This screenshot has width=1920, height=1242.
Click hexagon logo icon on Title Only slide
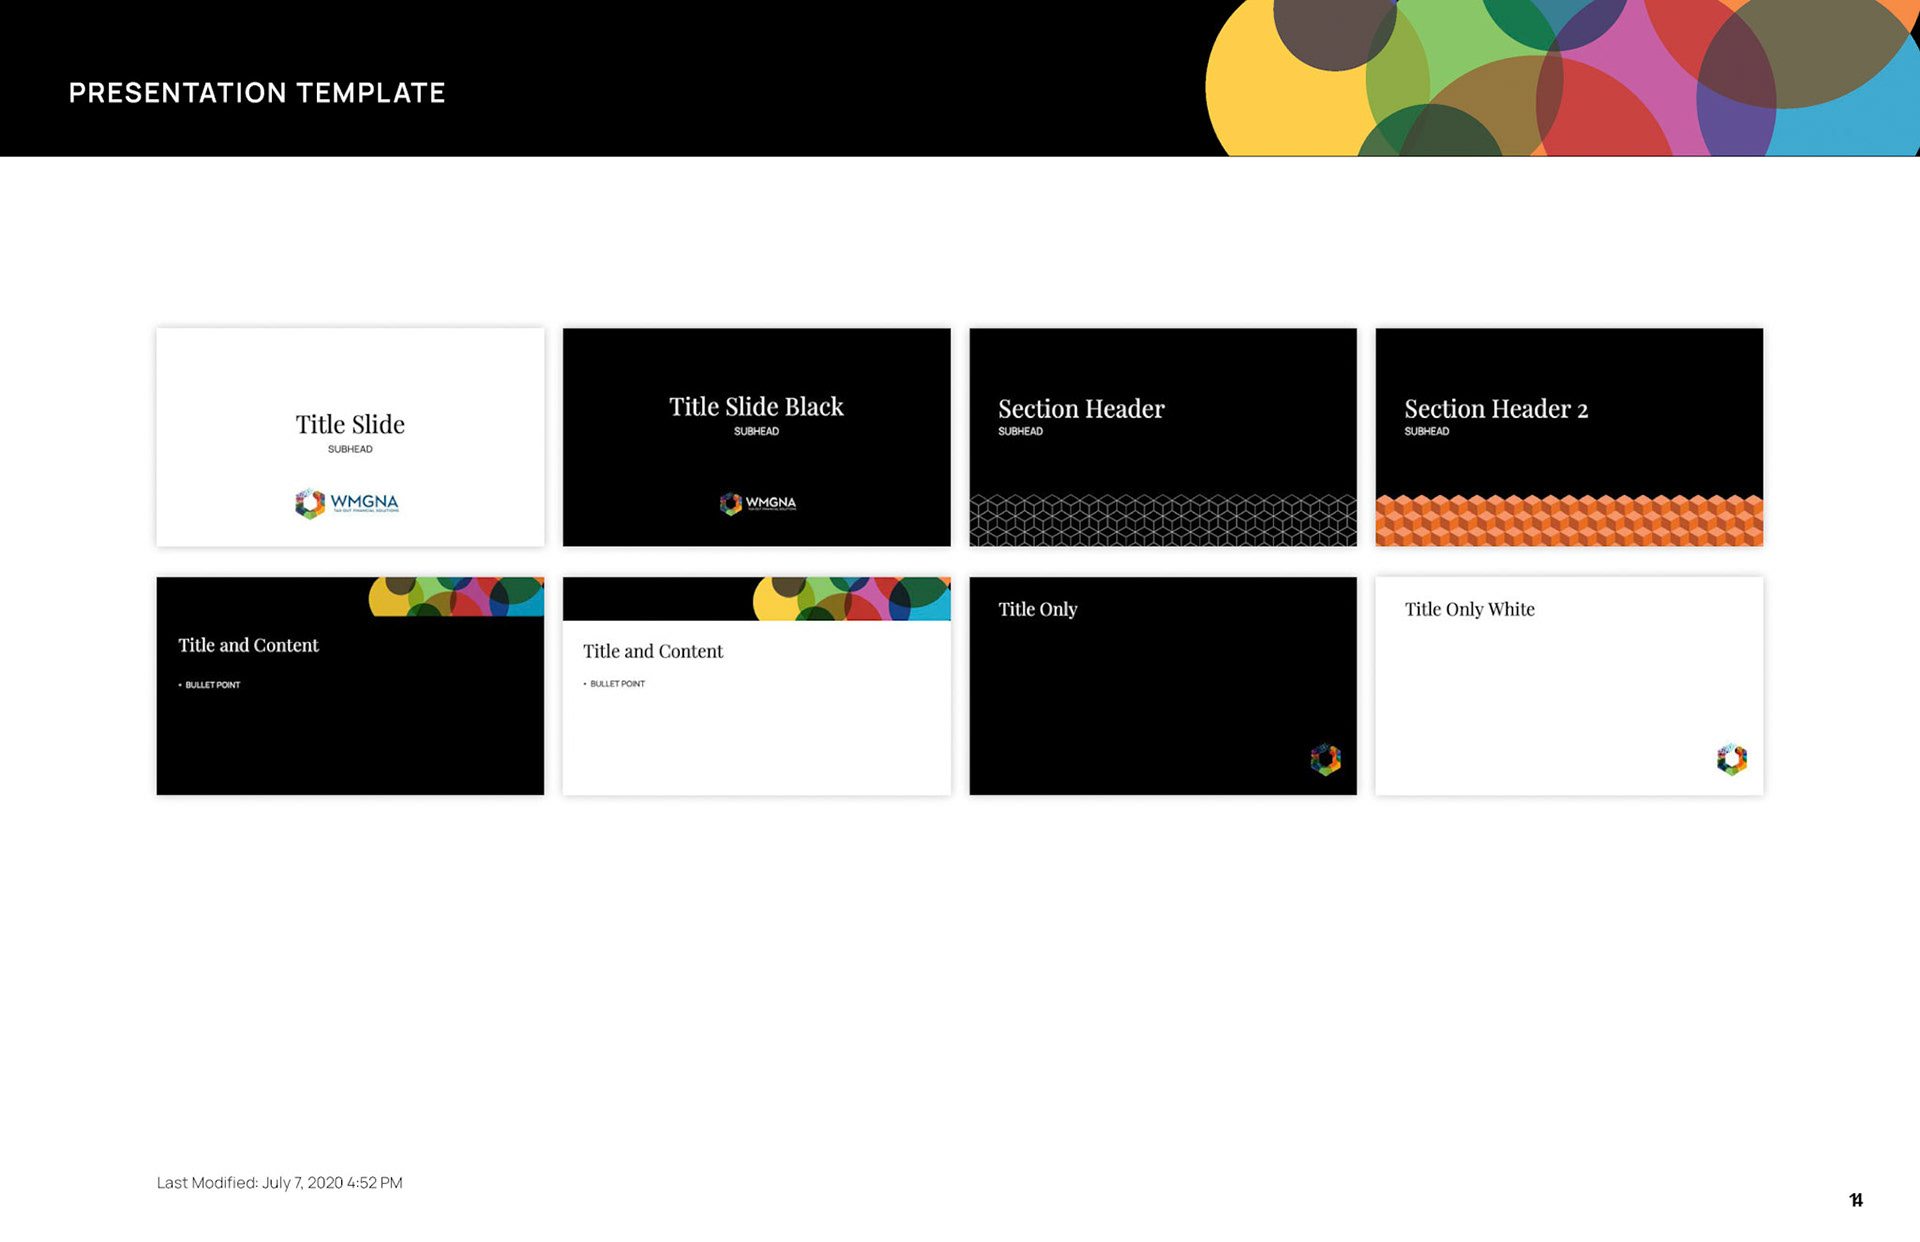tap(1325, 759)
